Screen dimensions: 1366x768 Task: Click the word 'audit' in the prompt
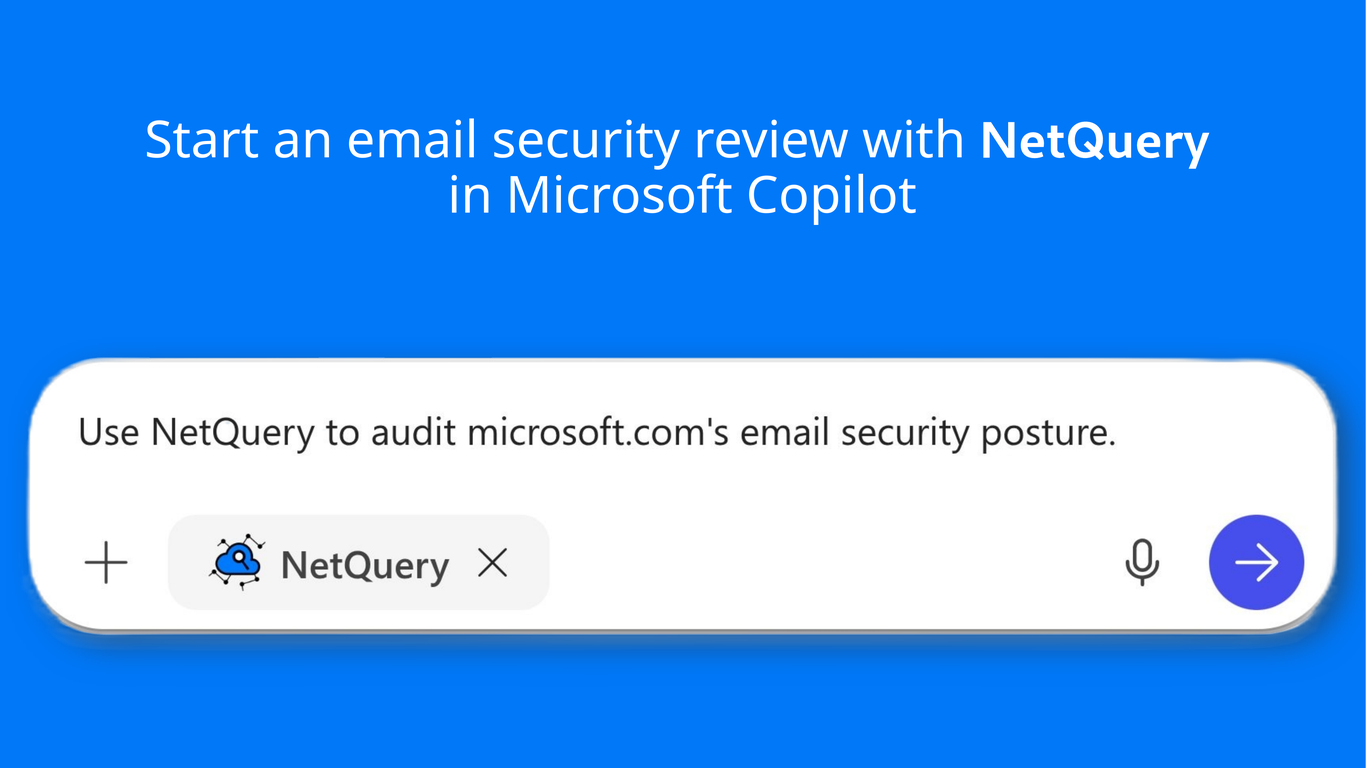(413, 433)
